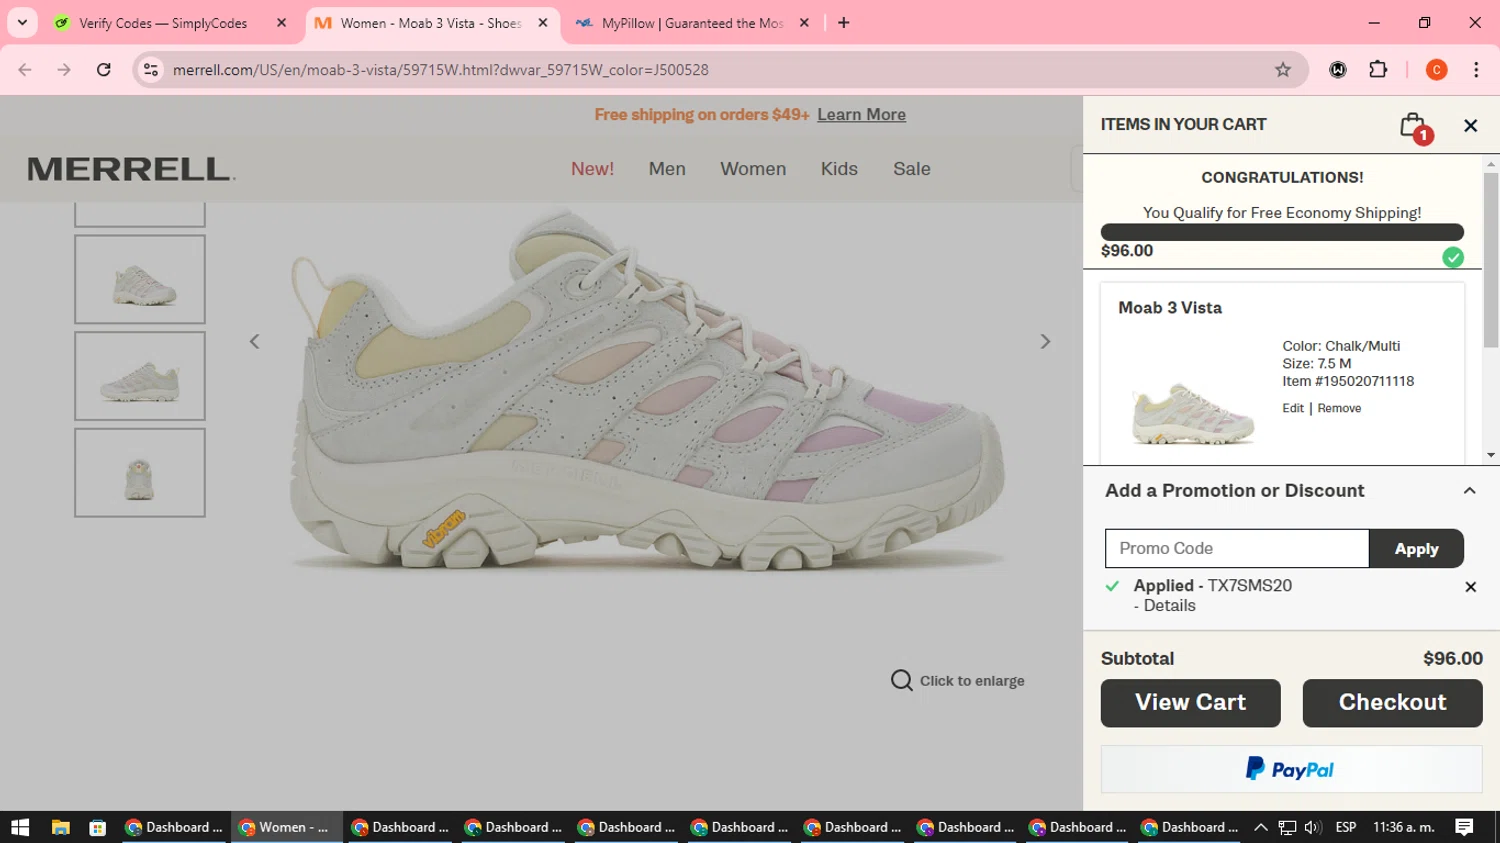Proceed with the Checkout button
The width and height of the screenshot is (1500, 843).
[x=1392, y=703]
